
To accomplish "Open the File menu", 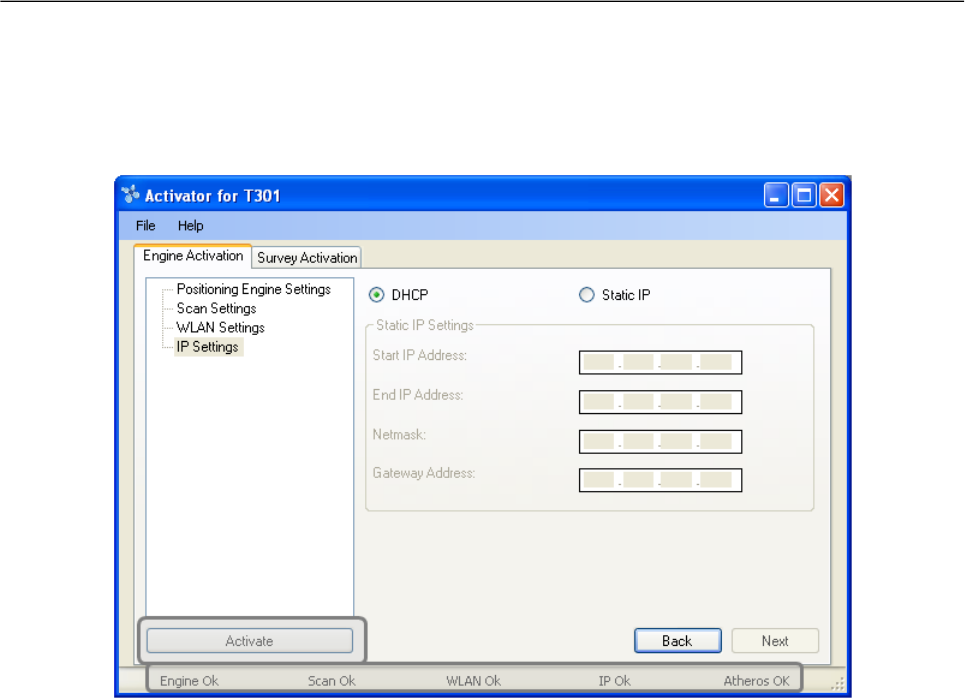I will point(145,226).
